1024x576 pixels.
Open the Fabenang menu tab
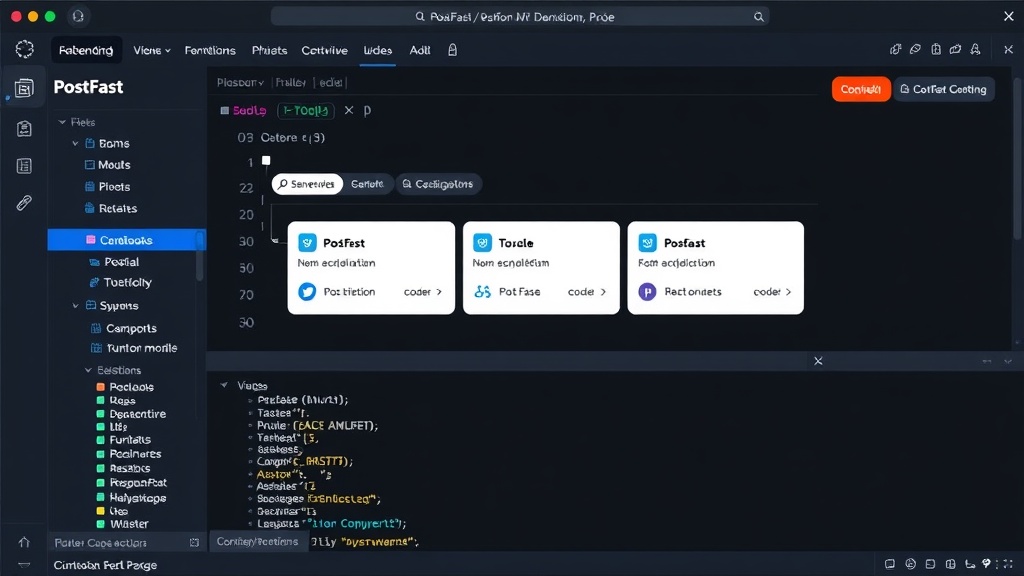(x=86, y=50)
